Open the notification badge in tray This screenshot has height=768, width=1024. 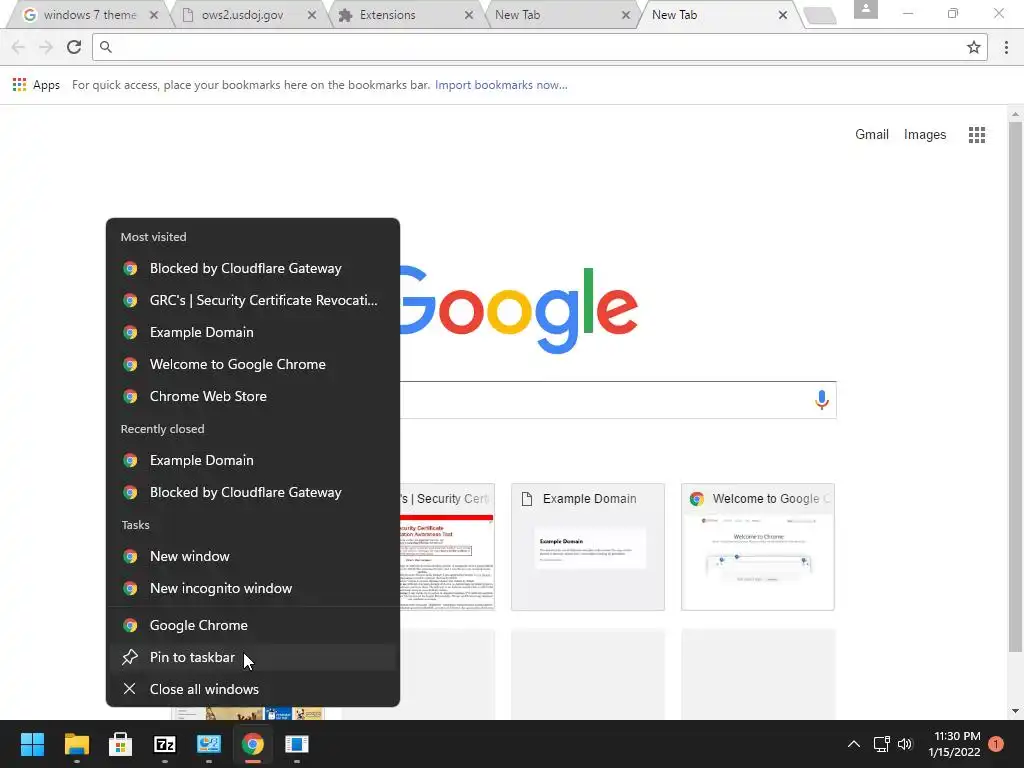pos(996,744)
